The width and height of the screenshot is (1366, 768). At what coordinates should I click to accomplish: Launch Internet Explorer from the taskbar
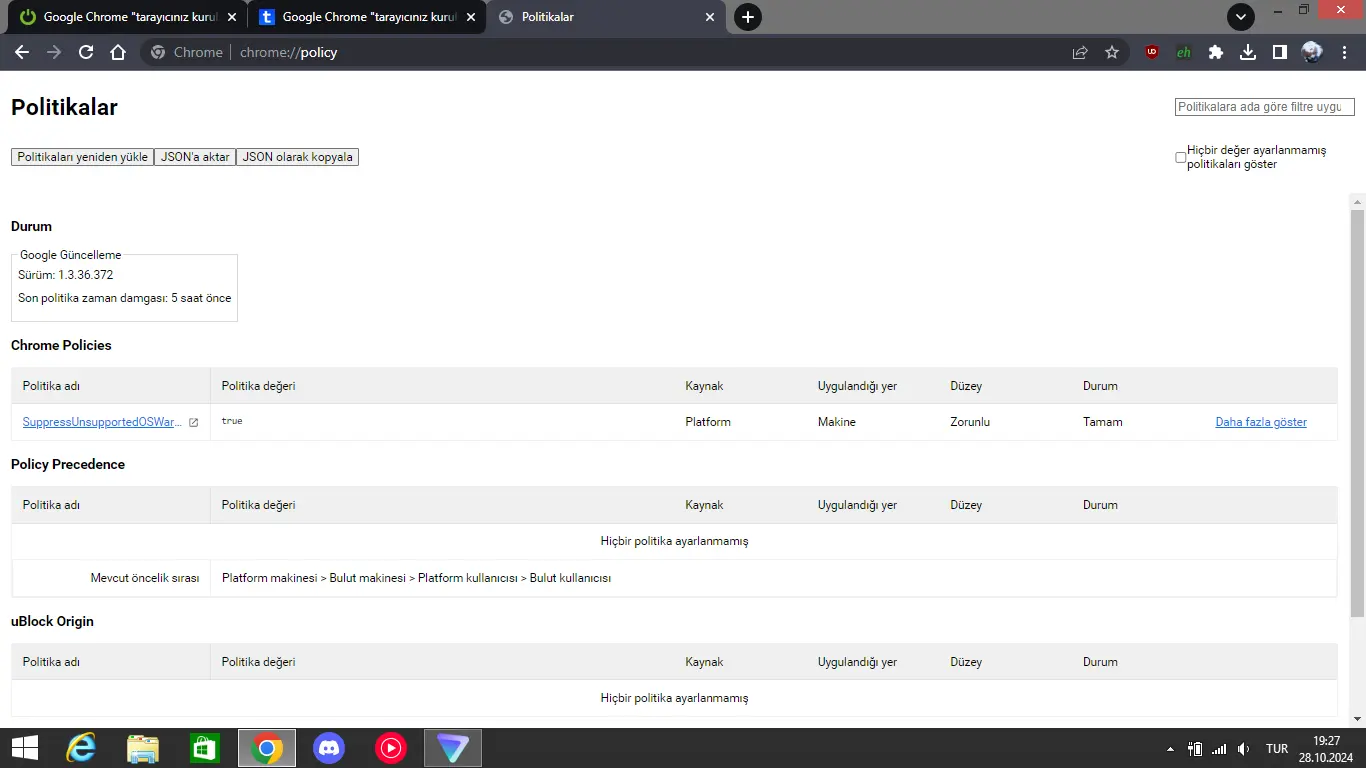coord(81,748)
